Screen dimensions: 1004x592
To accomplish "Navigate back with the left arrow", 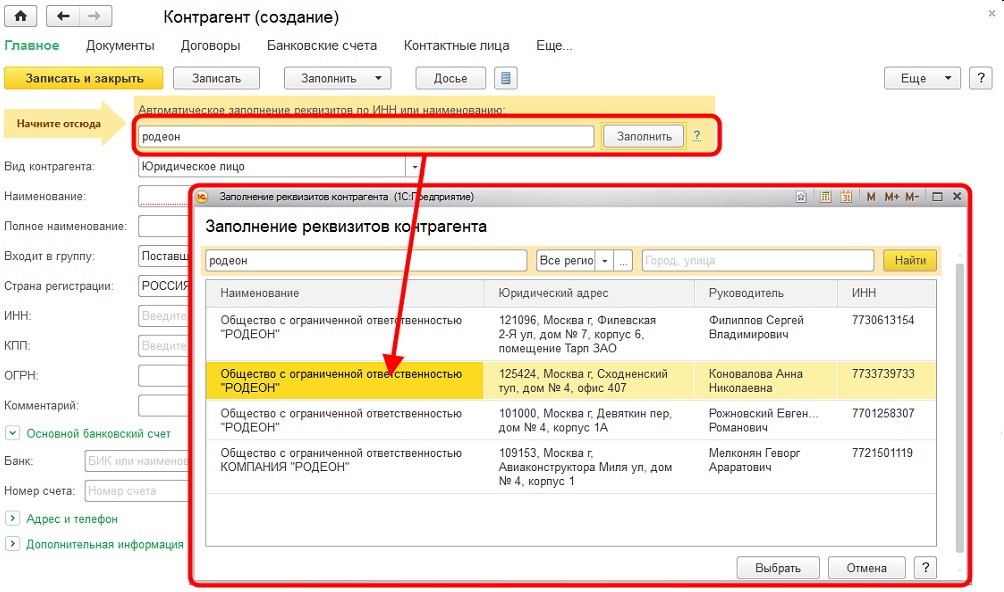I will coord(63,16).
